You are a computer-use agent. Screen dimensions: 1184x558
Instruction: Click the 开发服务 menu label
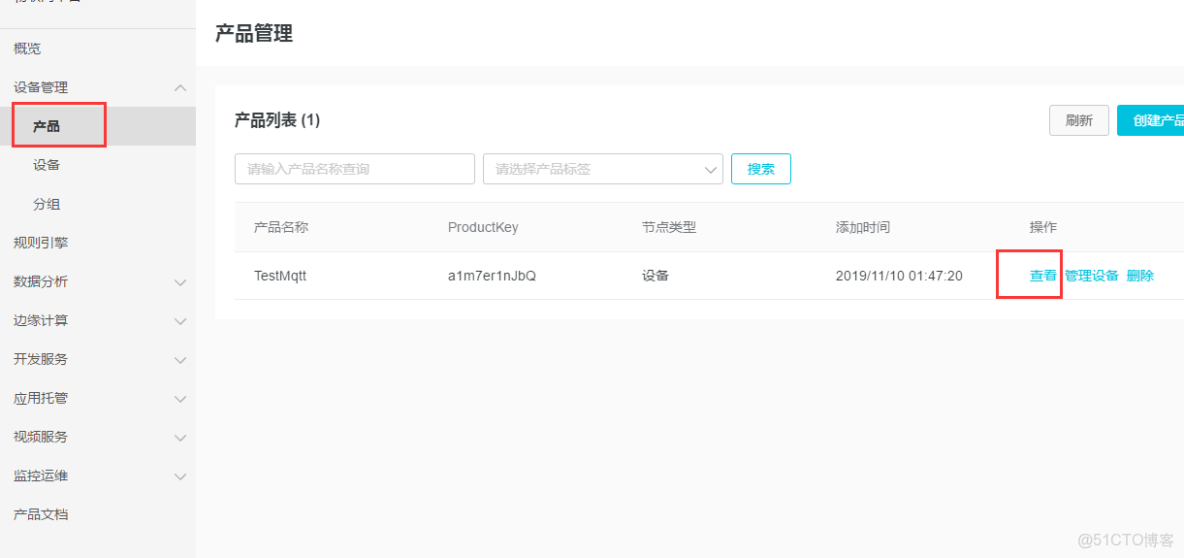41,360
